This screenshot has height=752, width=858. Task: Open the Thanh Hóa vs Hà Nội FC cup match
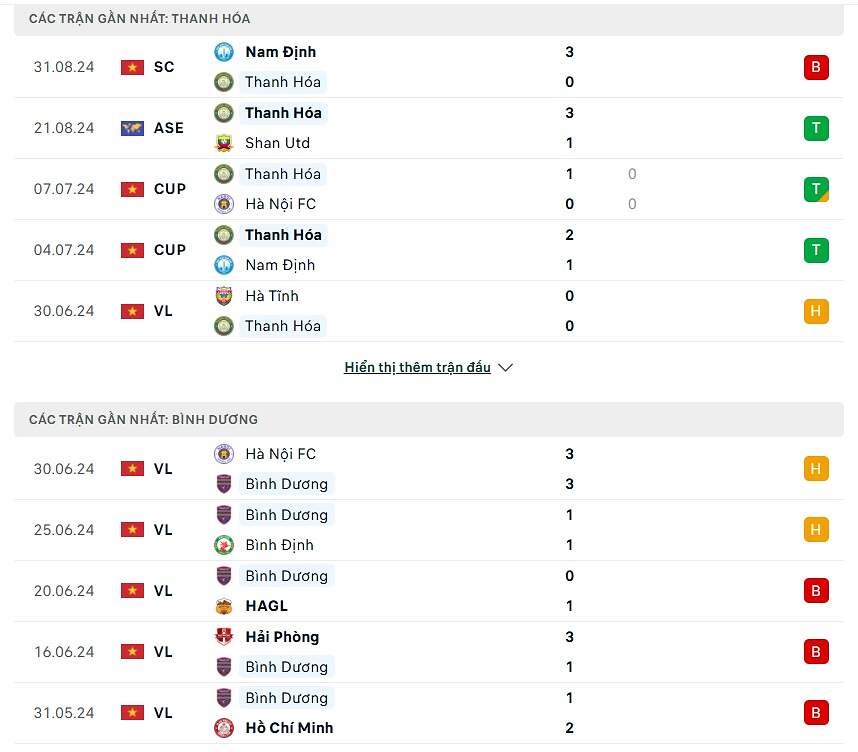429,189
